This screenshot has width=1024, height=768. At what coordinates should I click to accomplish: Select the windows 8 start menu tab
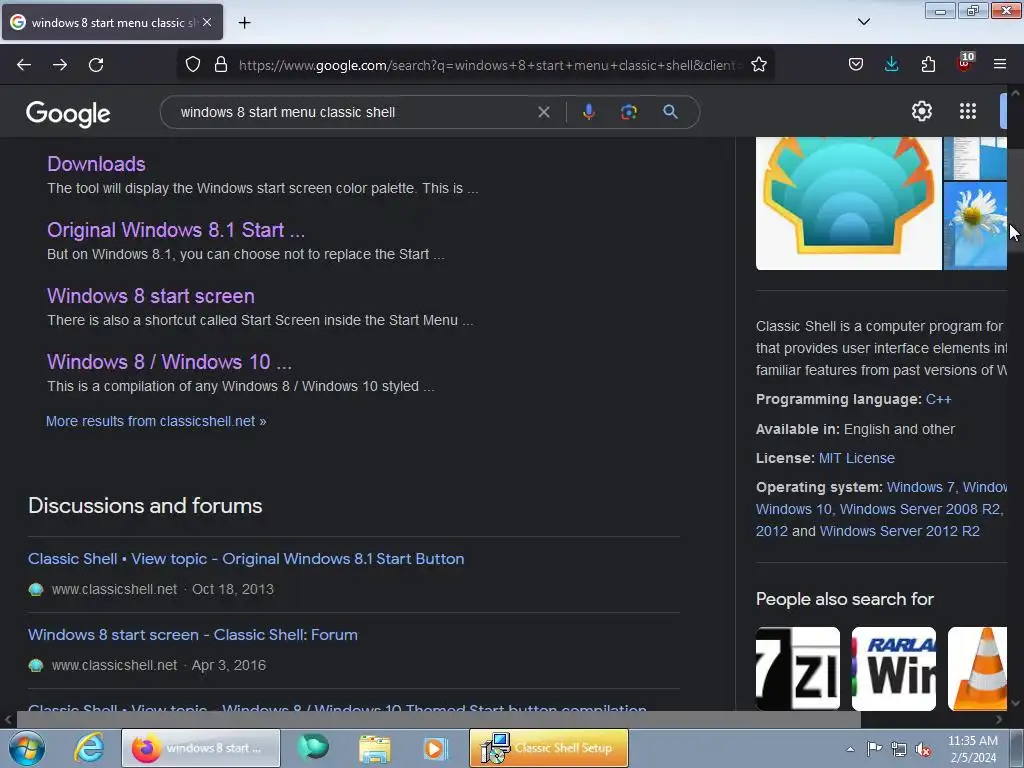pos(112,22)
